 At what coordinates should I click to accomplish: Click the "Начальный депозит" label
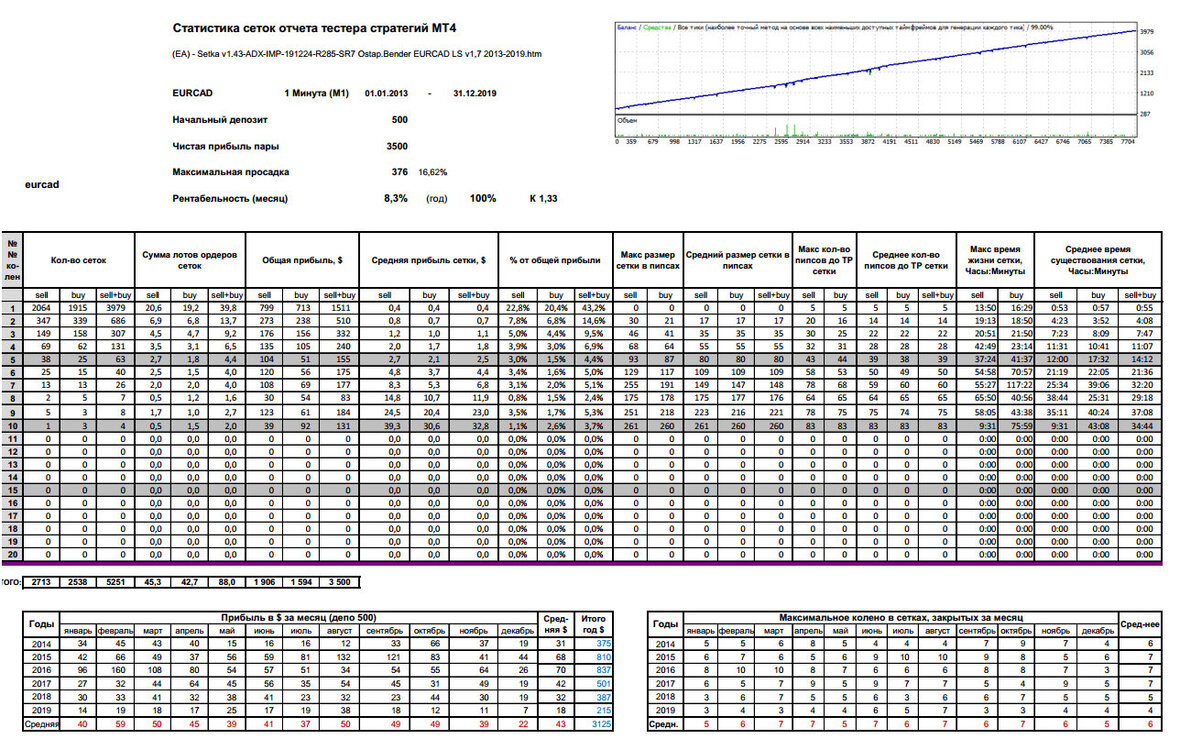click(220, 120)
